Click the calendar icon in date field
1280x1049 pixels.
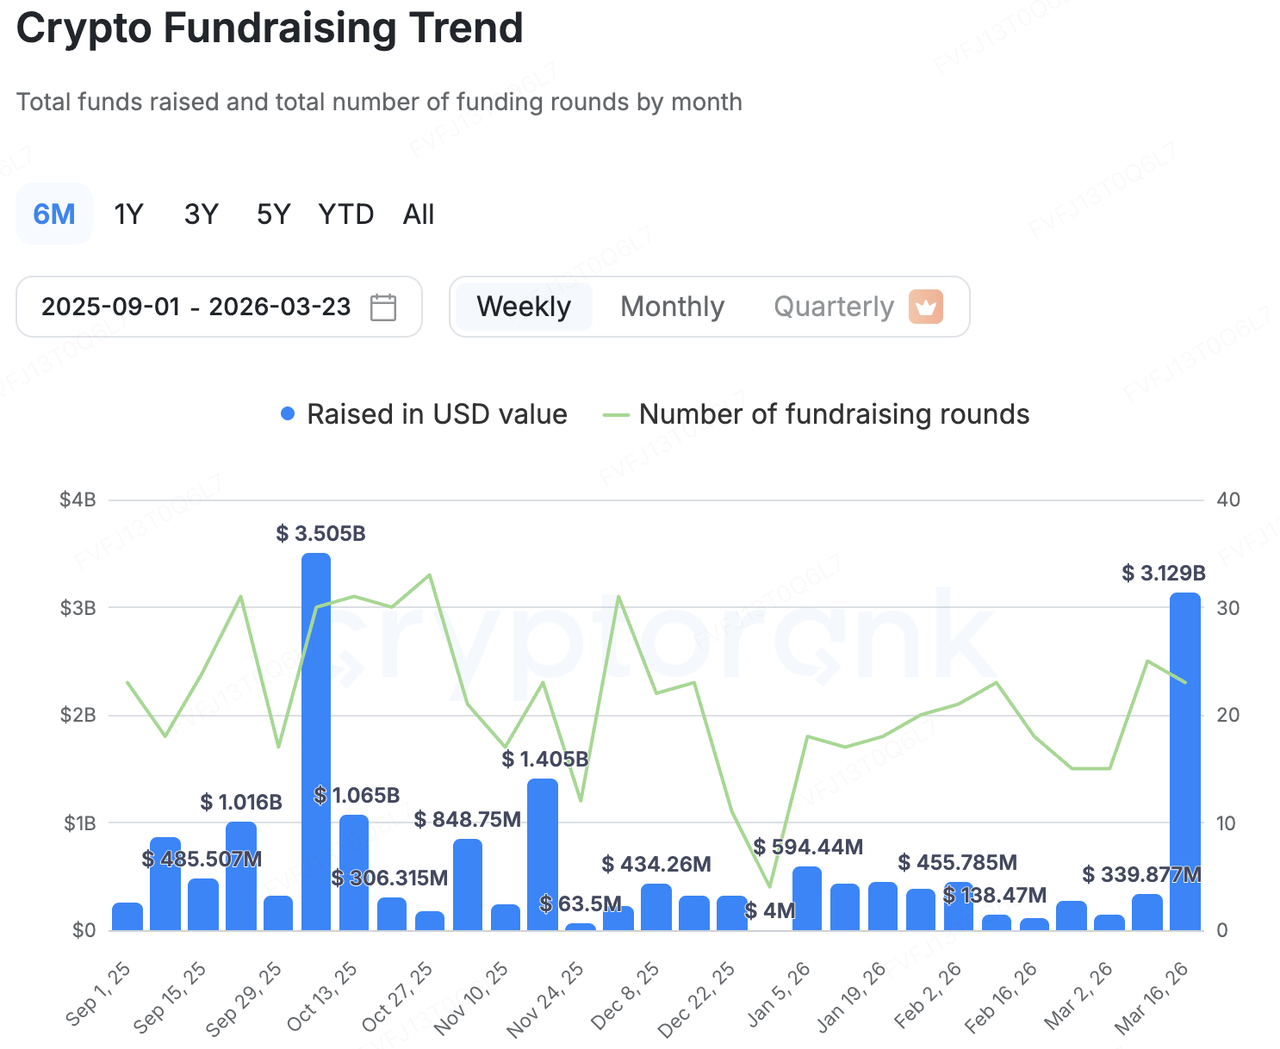(x=383, y=307)
